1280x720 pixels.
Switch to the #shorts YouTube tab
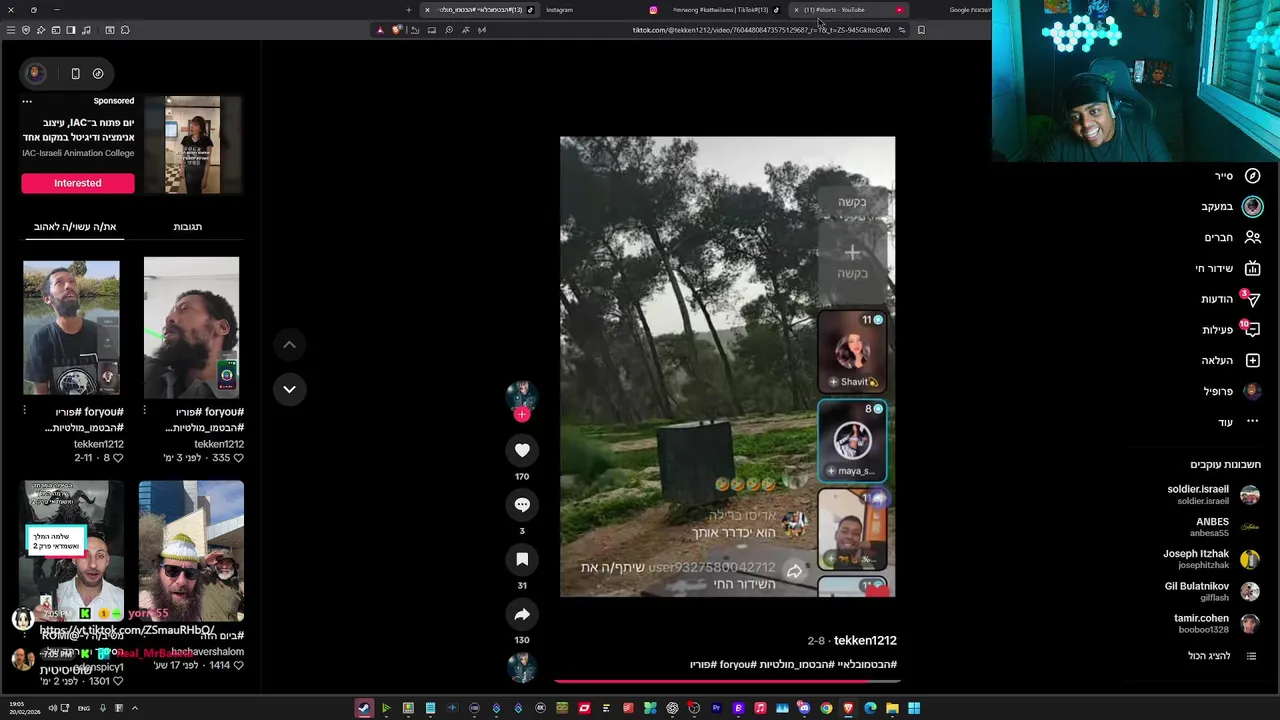tap(848, 10)
